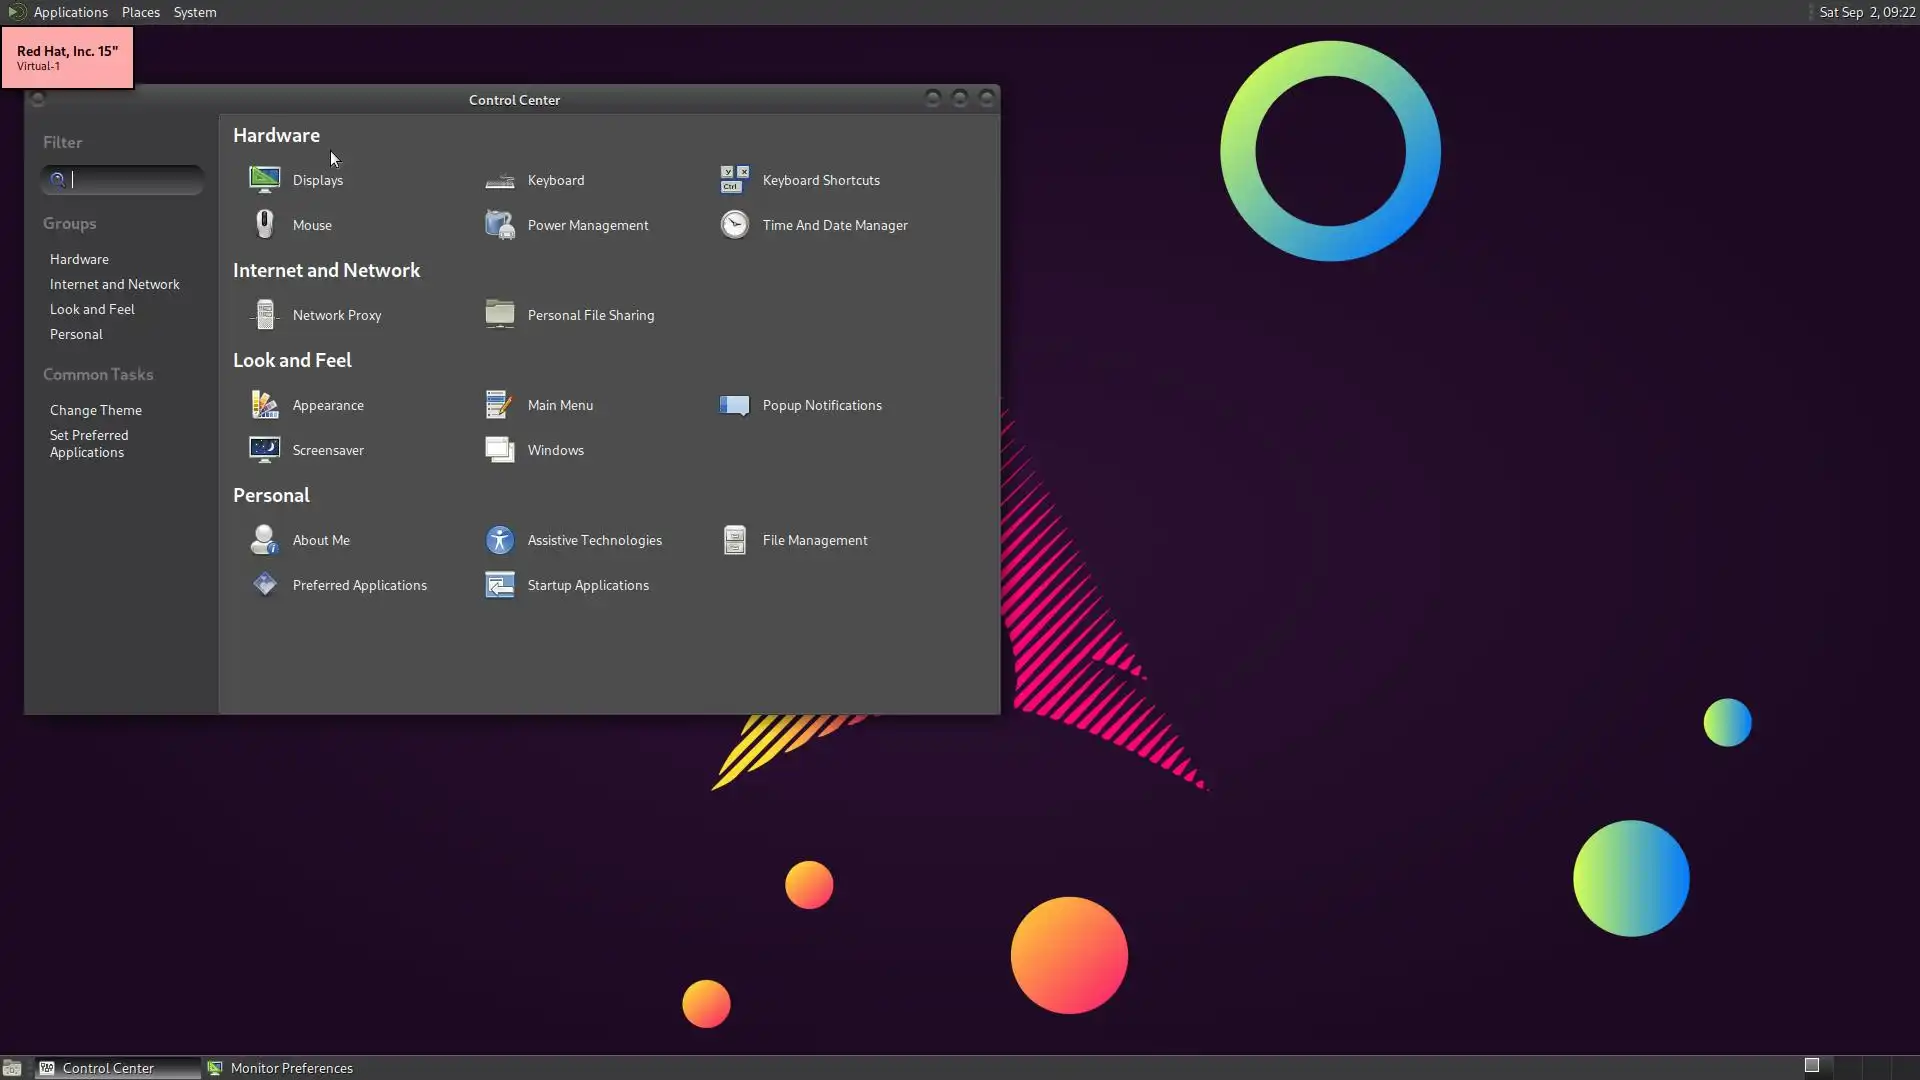Image resolution: width=1920 pixels, height=1080 pixels.
Task: Launch Power Management icon
Action: [x=499, y=225]
